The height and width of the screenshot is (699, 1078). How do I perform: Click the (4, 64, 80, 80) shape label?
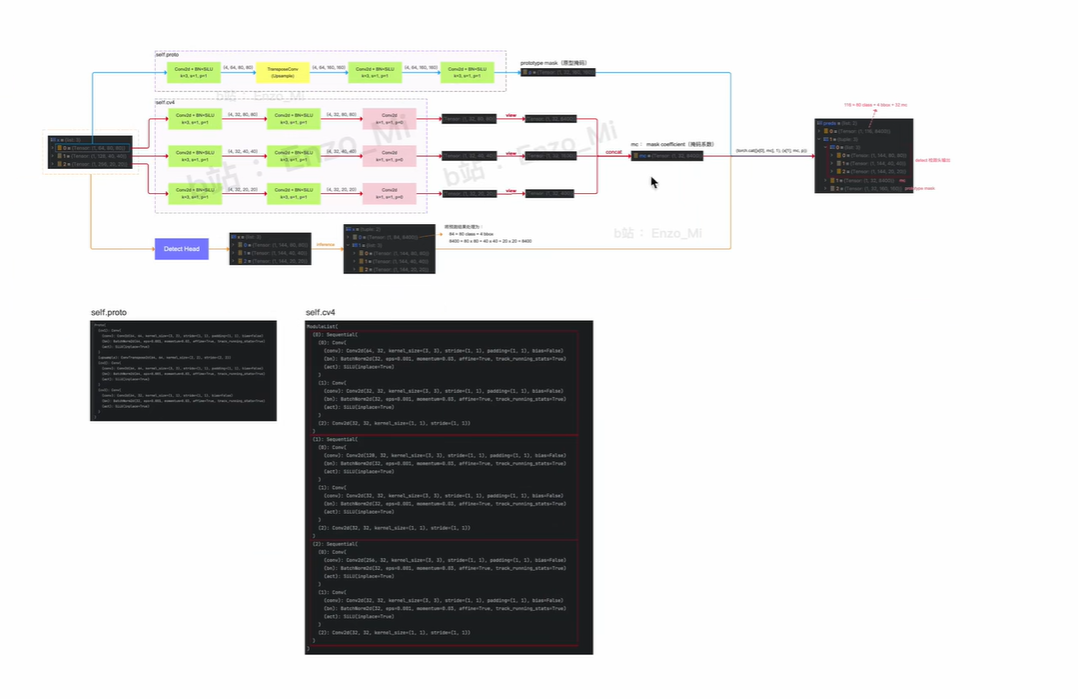tap(238, 67)
